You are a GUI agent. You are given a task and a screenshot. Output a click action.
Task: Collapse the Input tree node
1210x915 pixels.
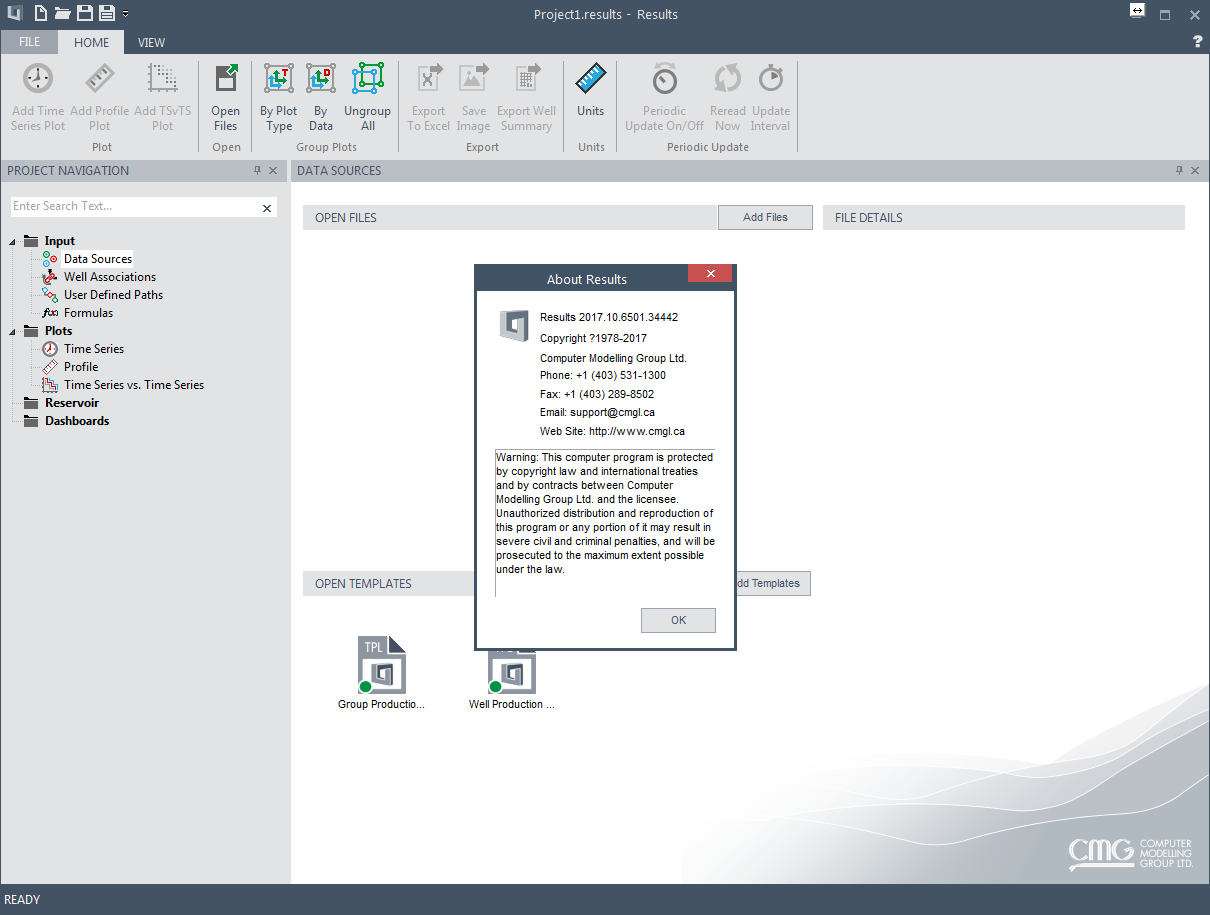(x=14, y=241)
